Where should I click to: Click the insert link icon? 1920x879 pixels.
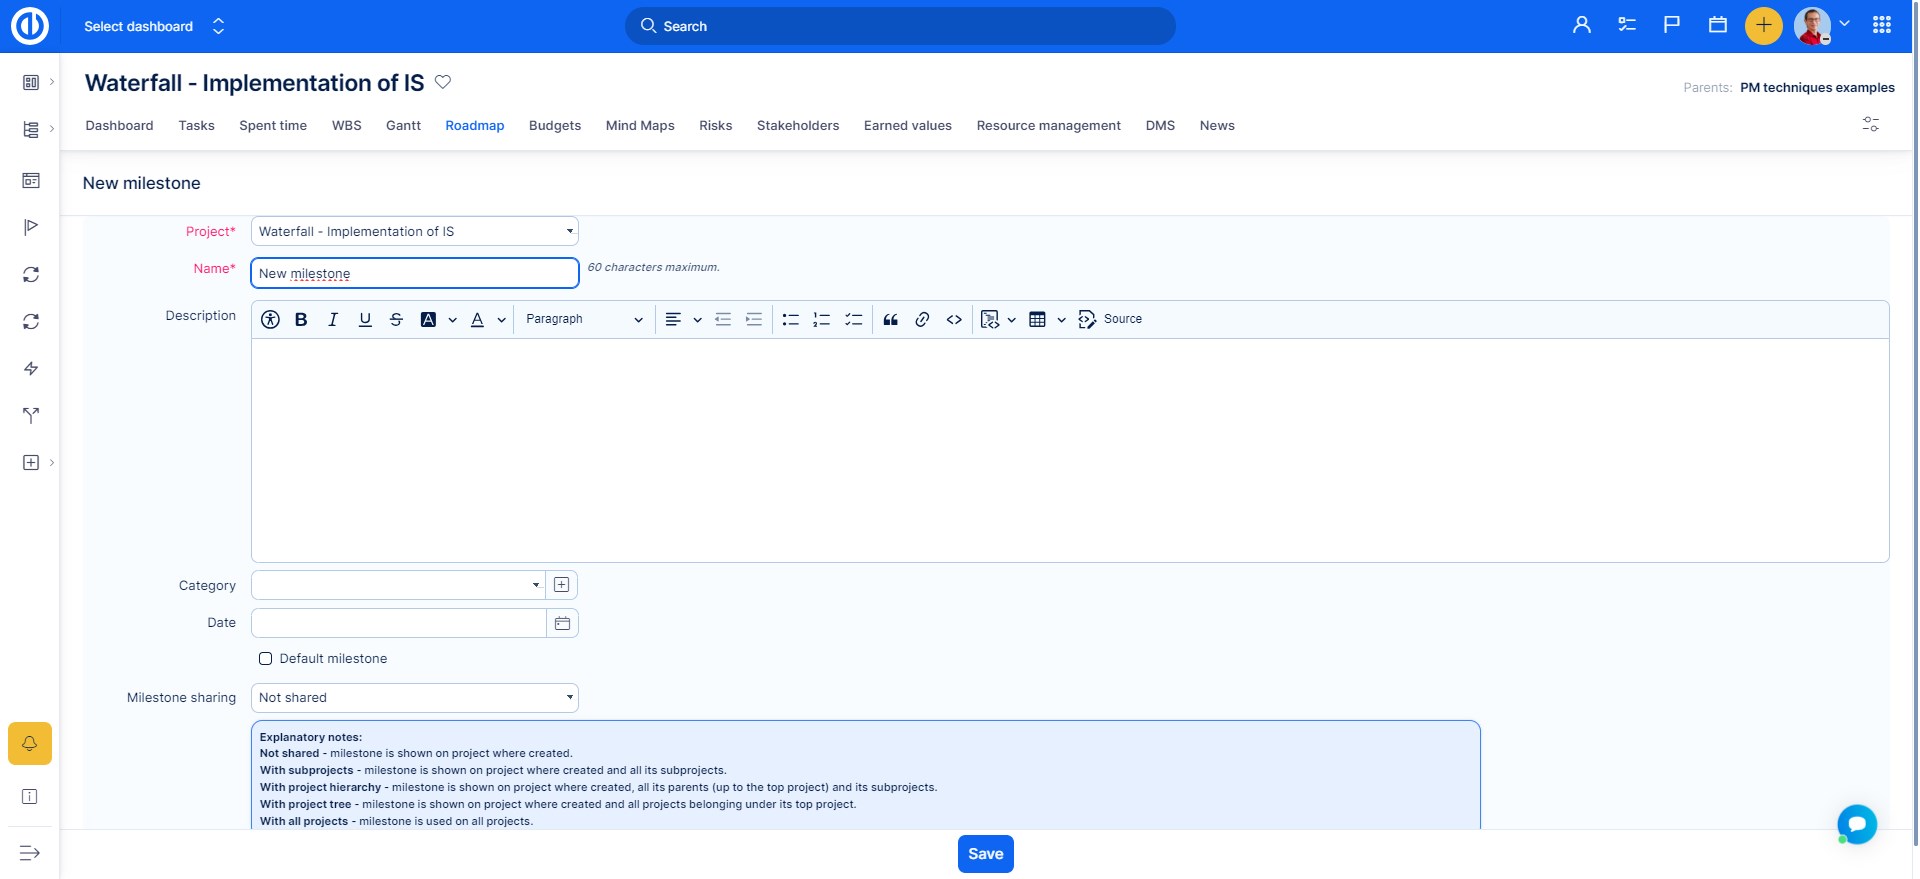point(922,320)
